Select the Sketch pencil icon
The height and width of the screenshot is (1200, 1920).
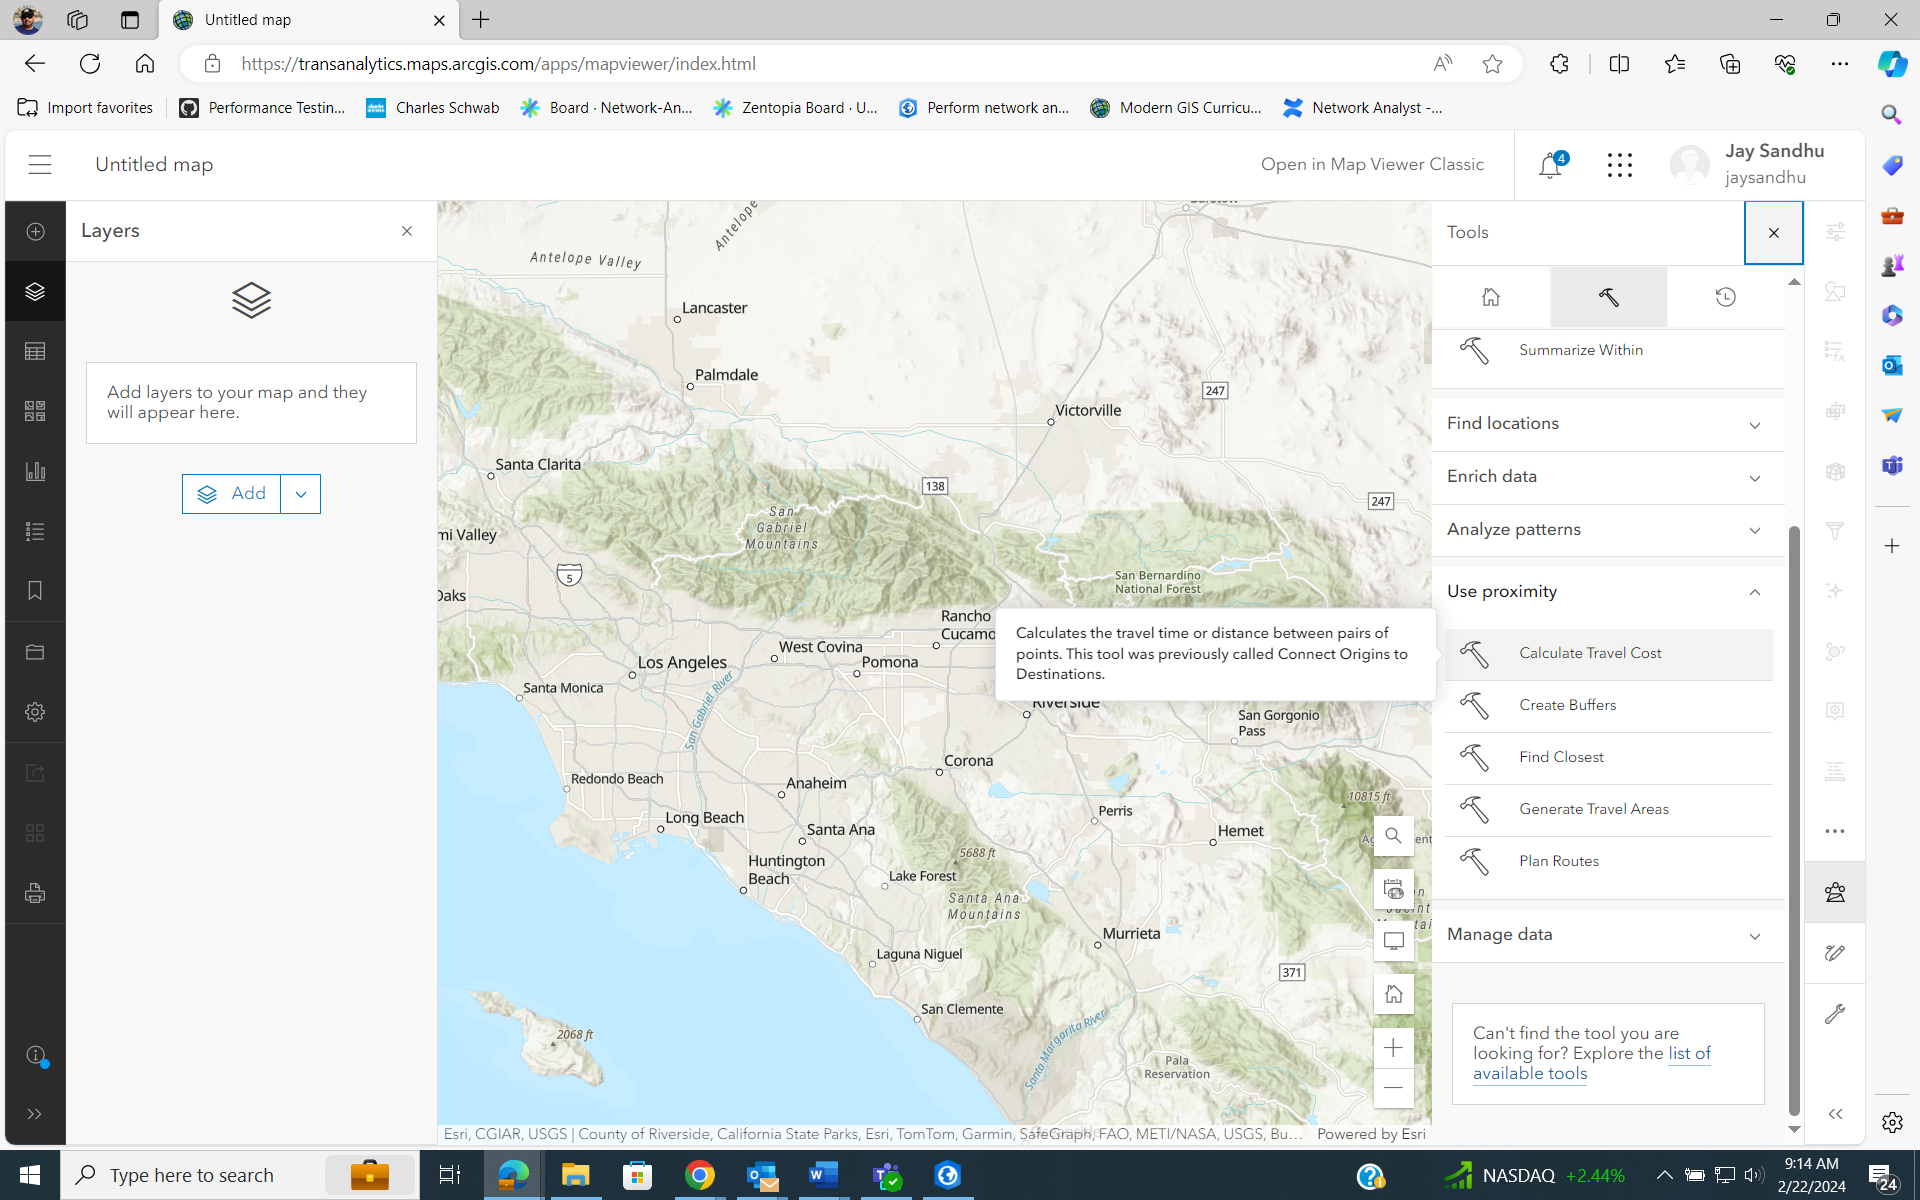[1836, 953]
